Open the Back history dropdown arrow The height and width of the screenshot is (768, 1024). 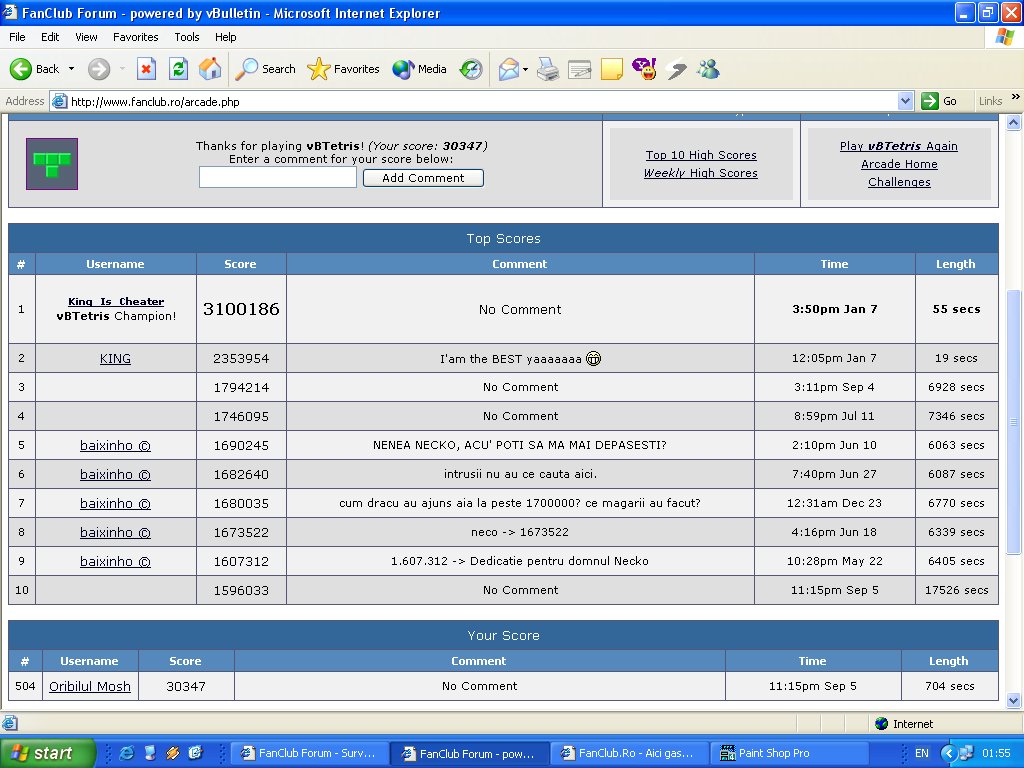[x=71, y=69]
